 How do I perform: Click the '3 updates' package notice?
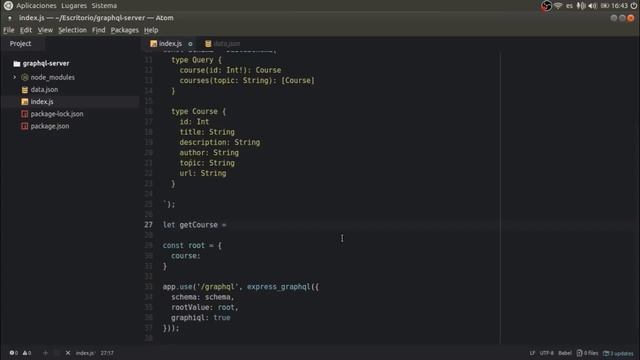(618, 353)
